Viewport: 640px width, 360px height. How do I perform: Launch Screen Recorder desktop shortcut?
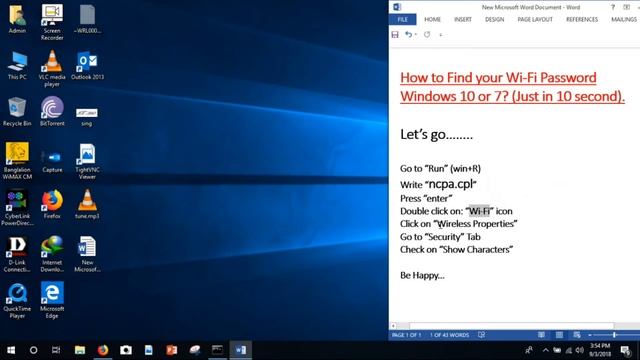click(52, 22)
